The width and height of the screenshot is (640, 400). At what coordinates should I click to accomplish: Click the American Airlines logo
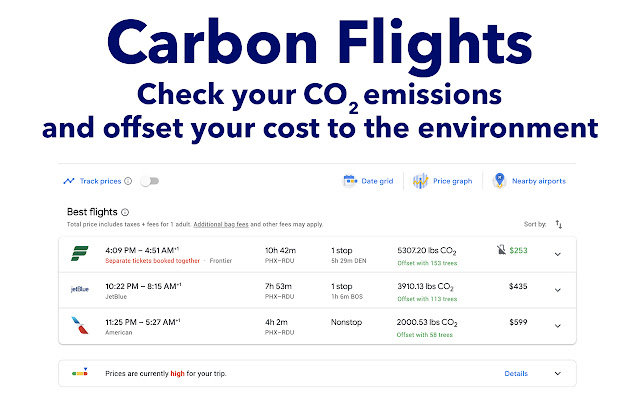78,323
